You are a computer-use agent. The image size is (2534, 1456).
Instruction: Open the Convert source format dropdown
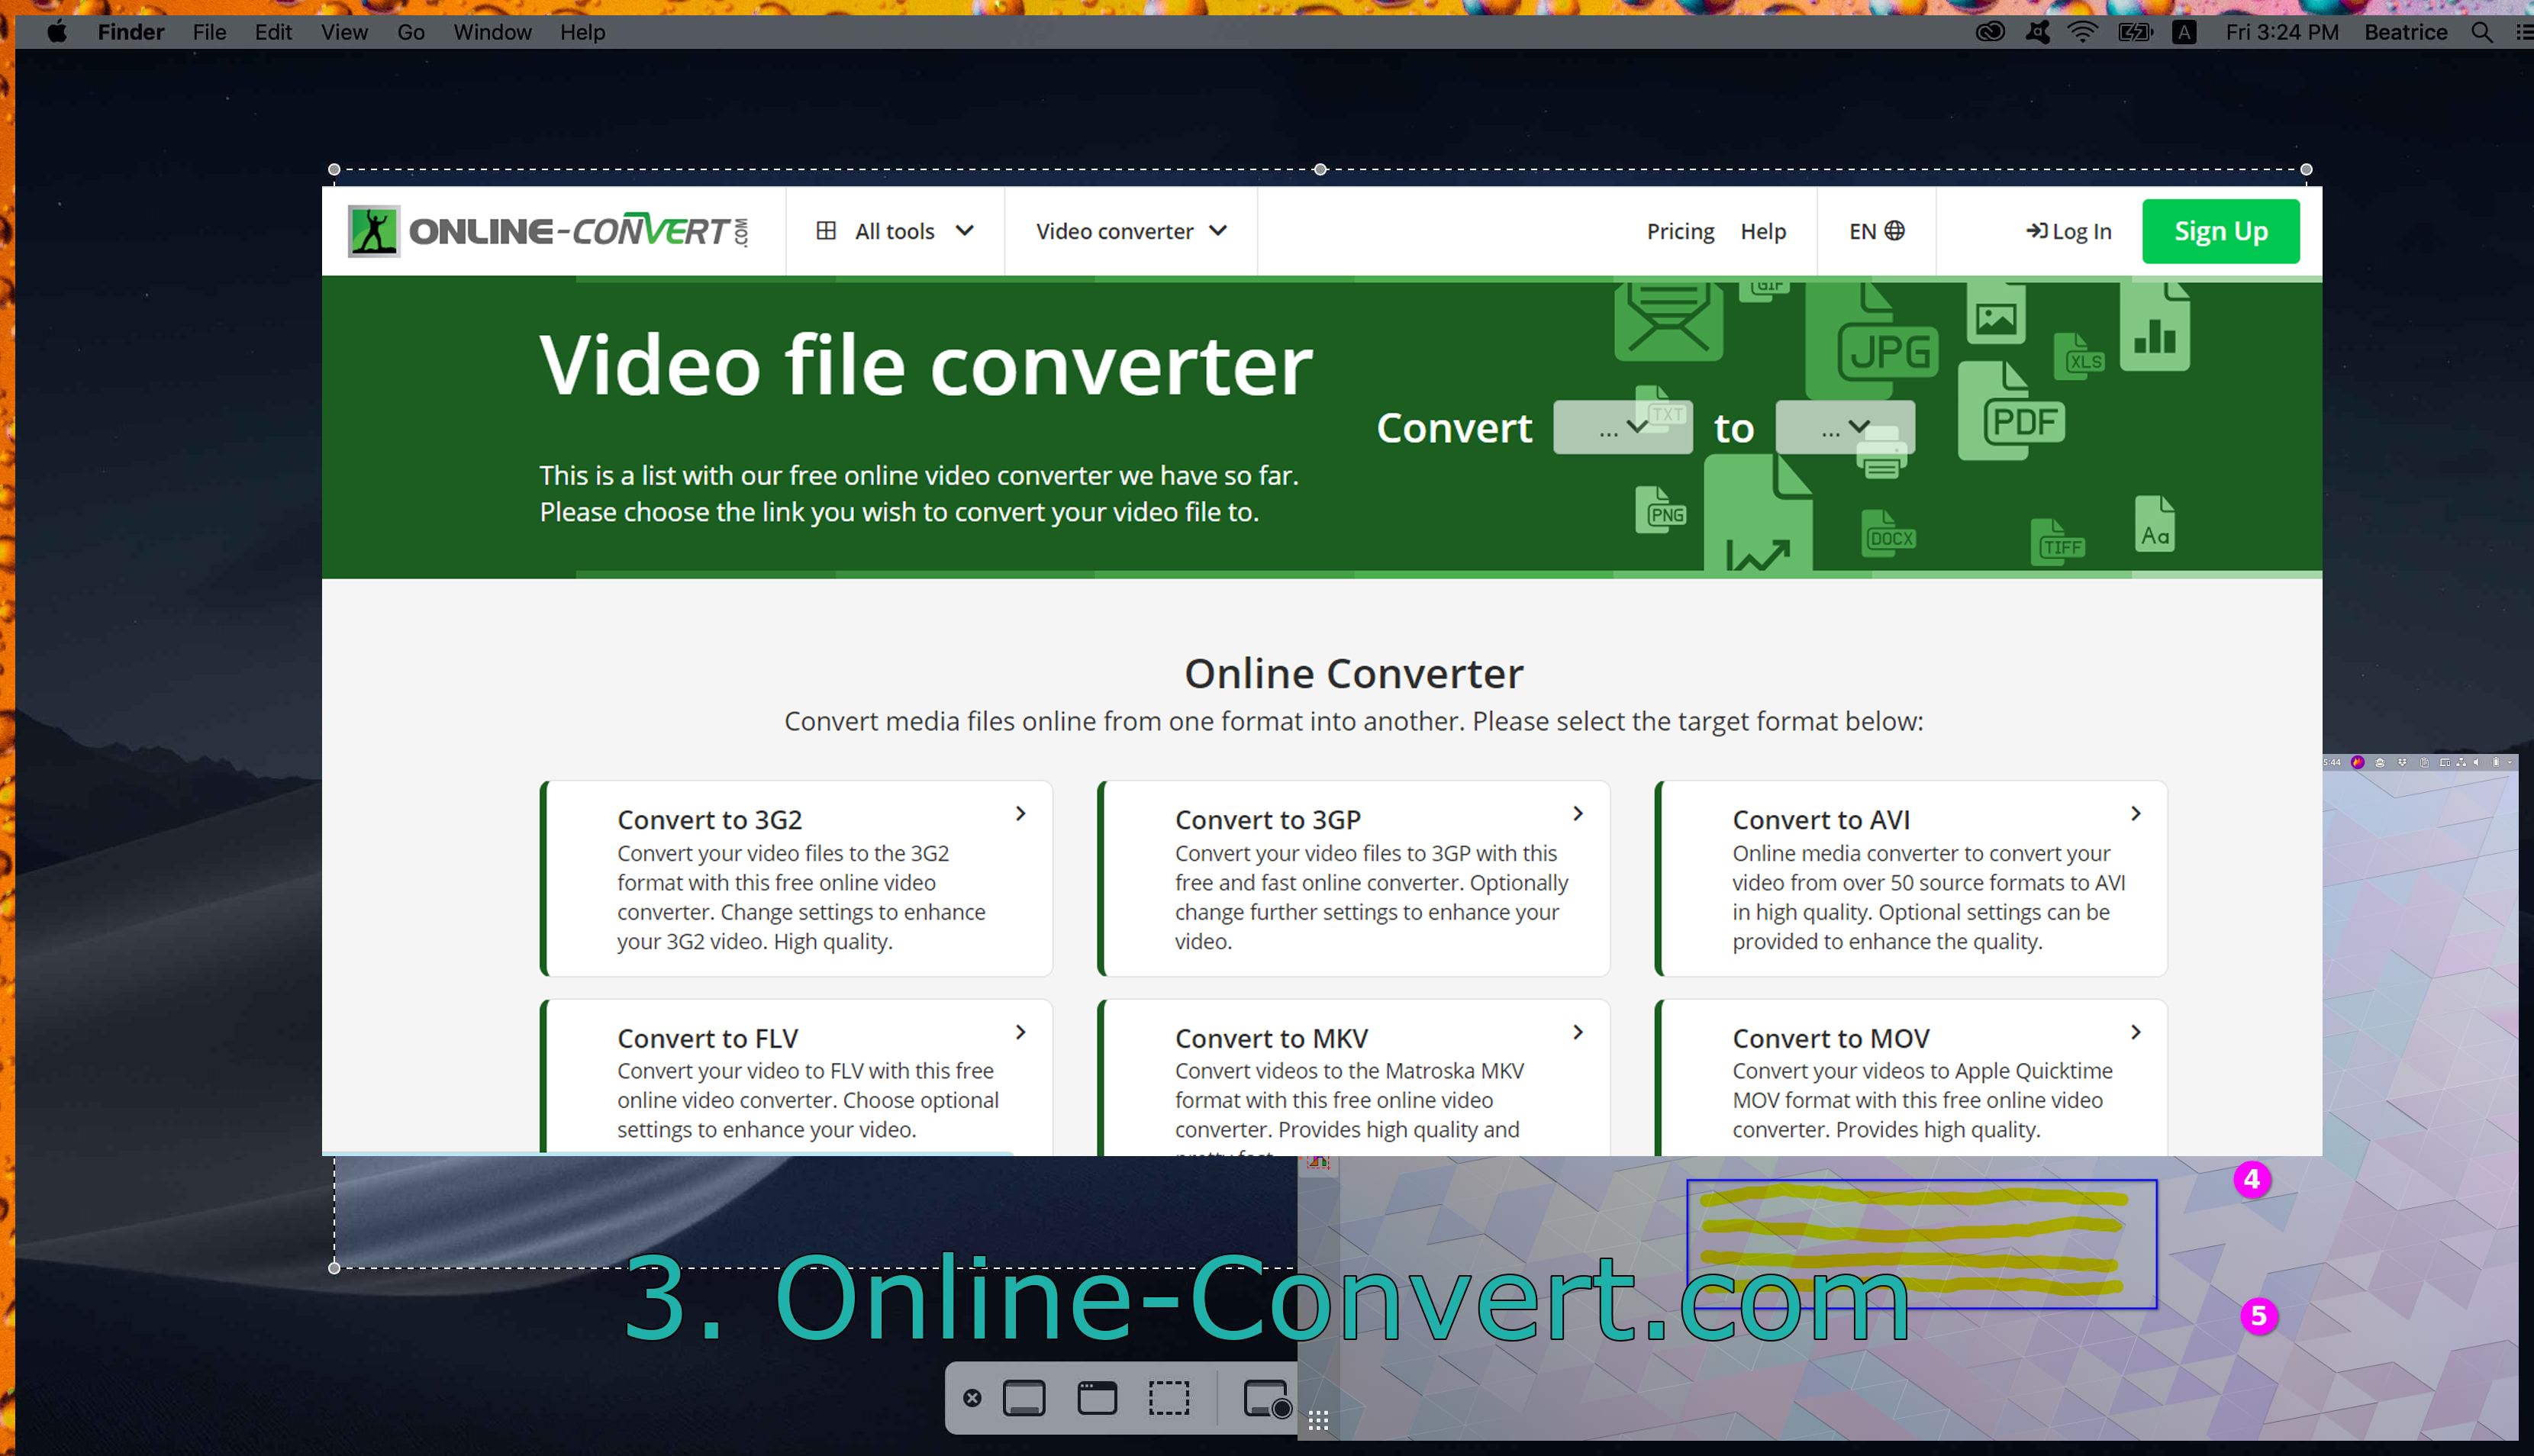pyautogui.click(x=1622, y=427)
